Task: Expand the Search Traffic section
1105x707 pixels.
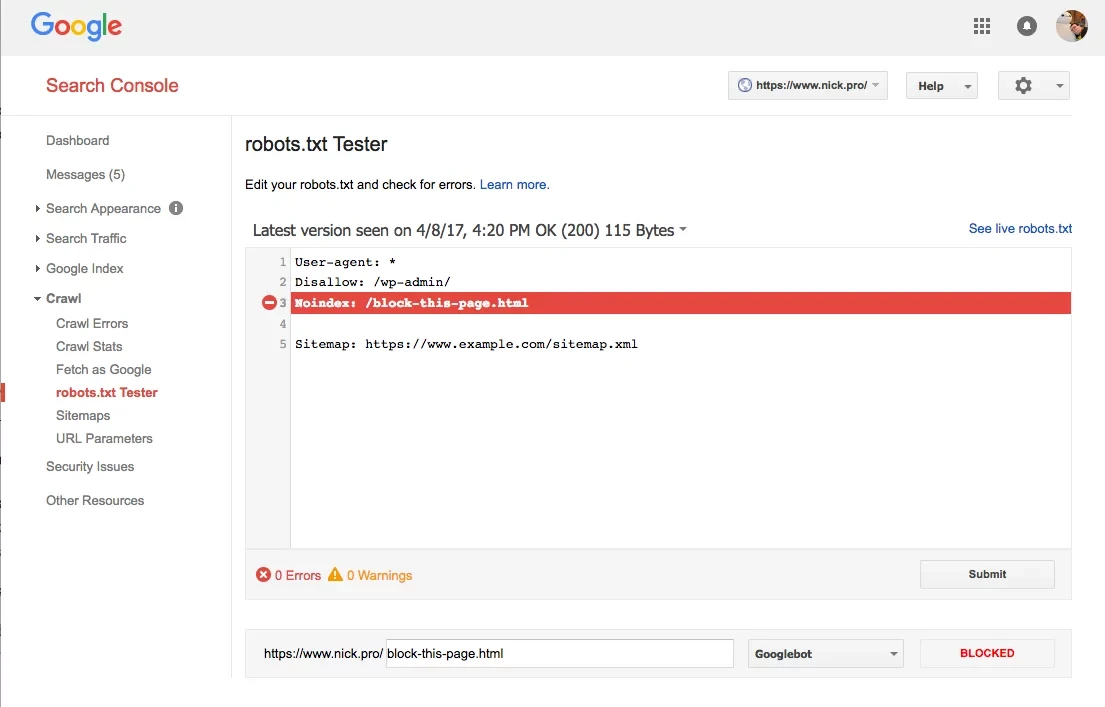Action: pos(86,238)
